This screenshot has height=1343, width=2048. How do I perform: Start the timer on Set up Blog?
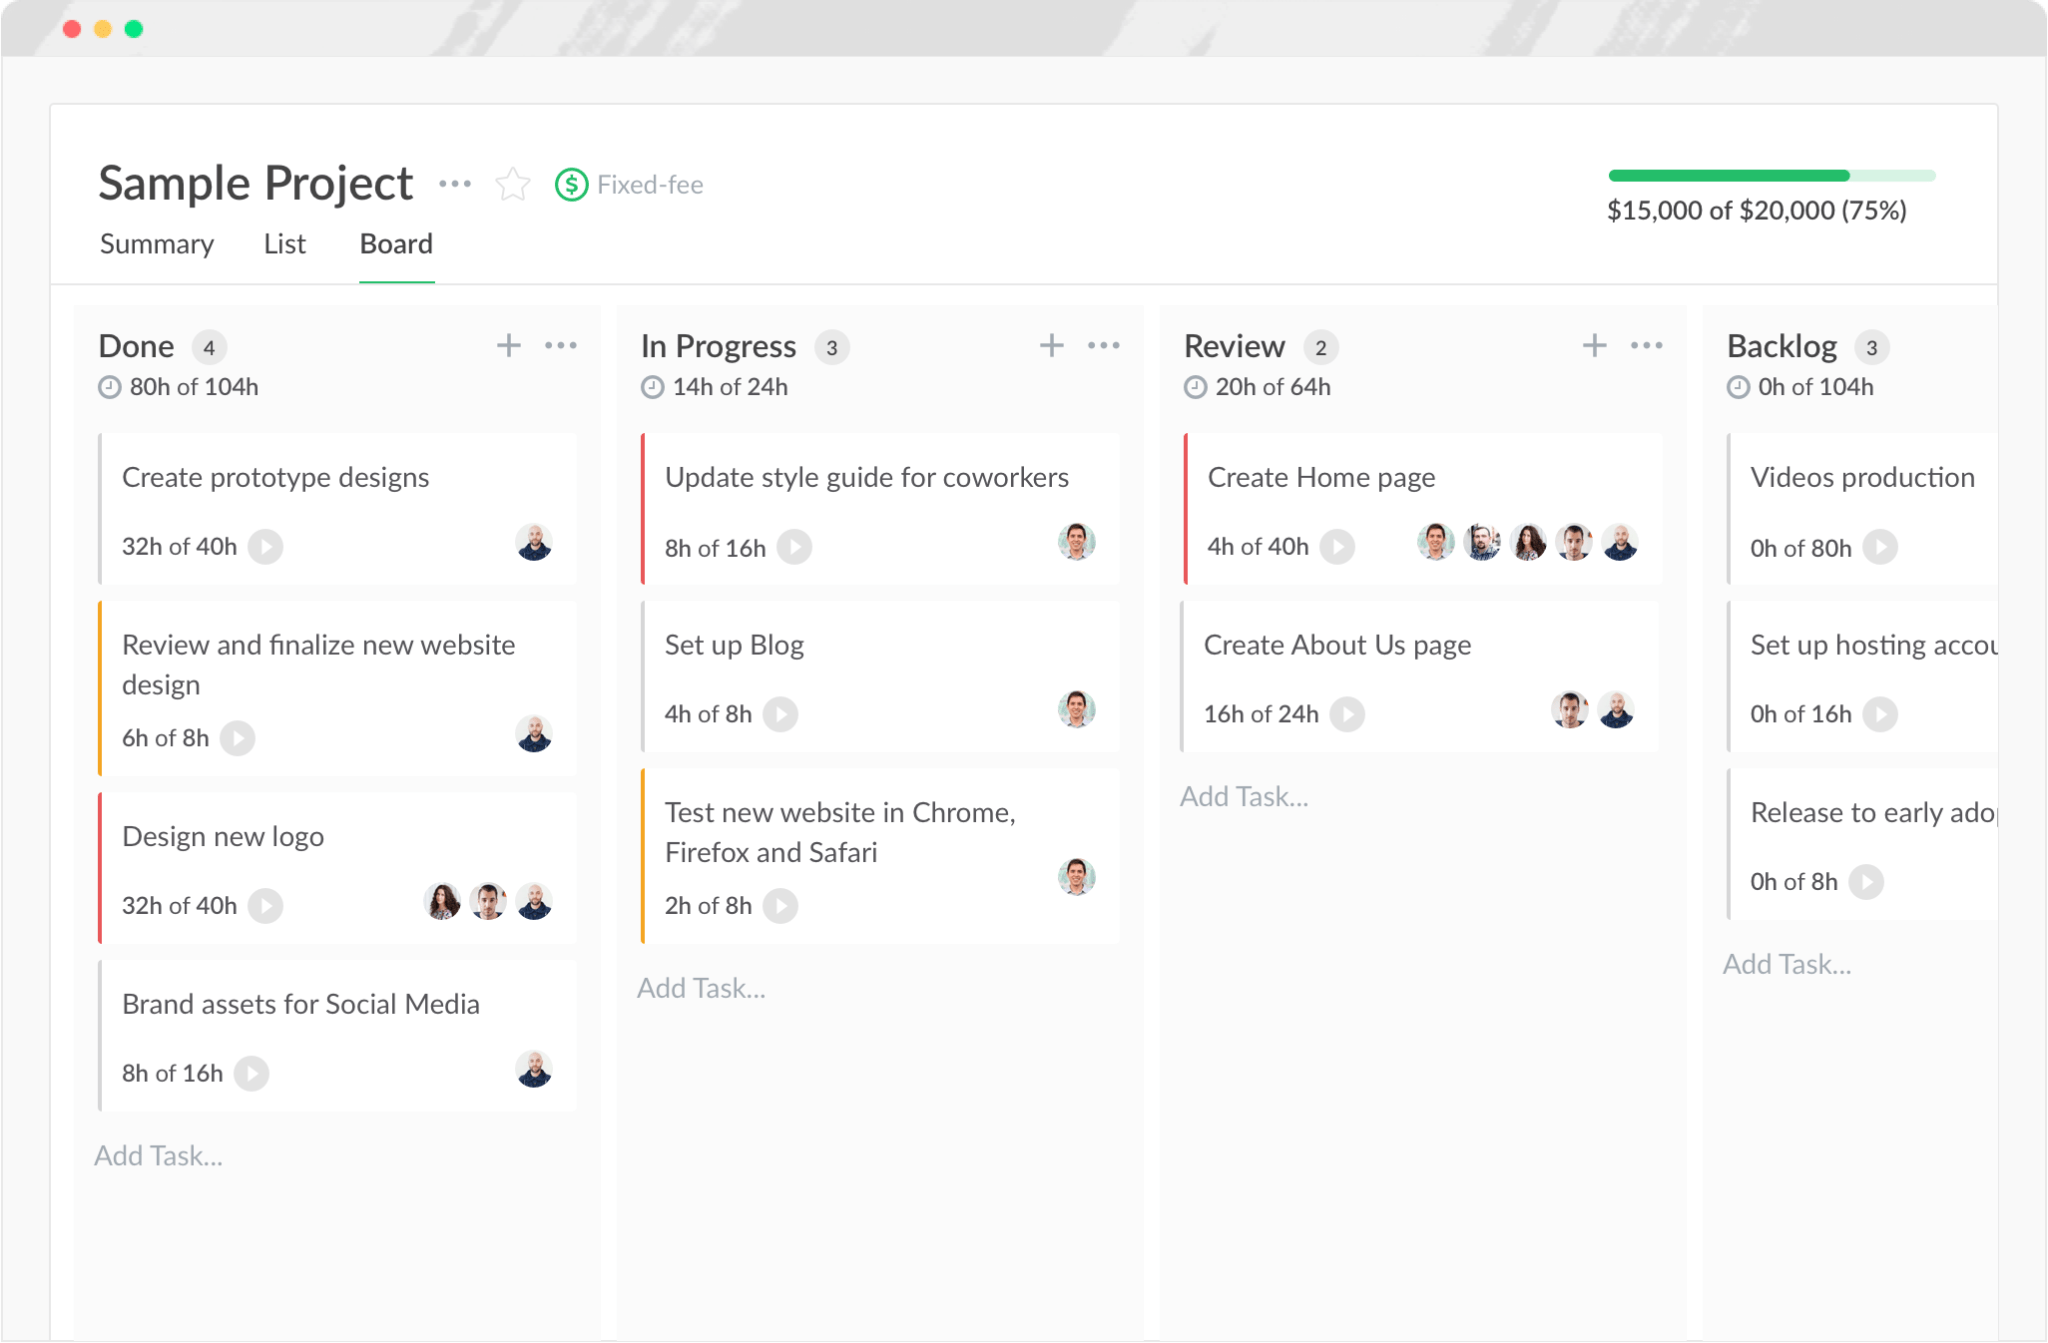[781, 713]
